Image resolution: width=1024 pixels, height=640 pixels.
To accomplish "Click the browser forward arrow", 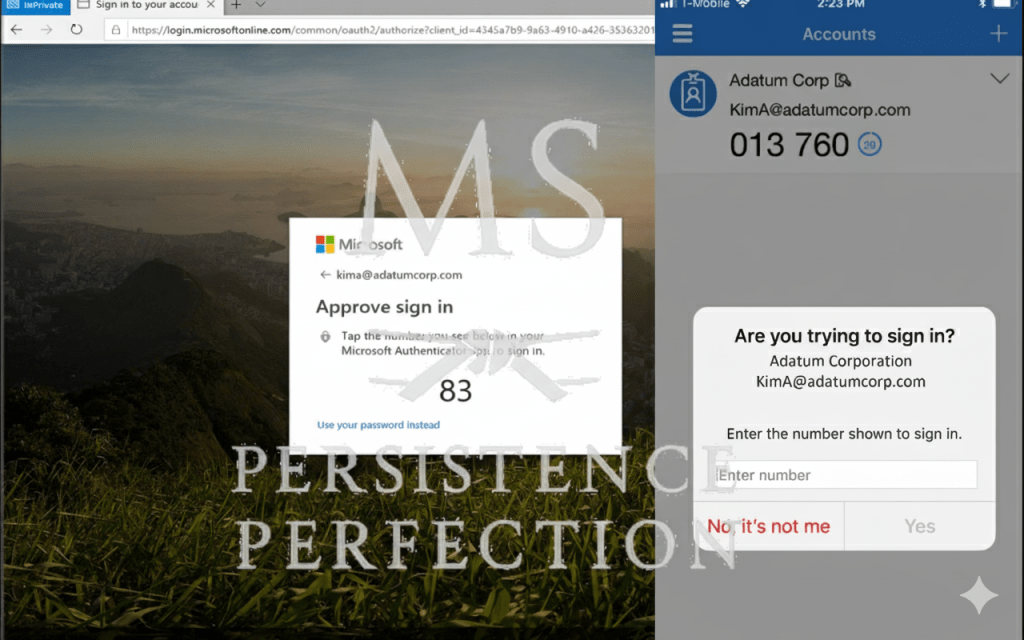I will [47, 30].
